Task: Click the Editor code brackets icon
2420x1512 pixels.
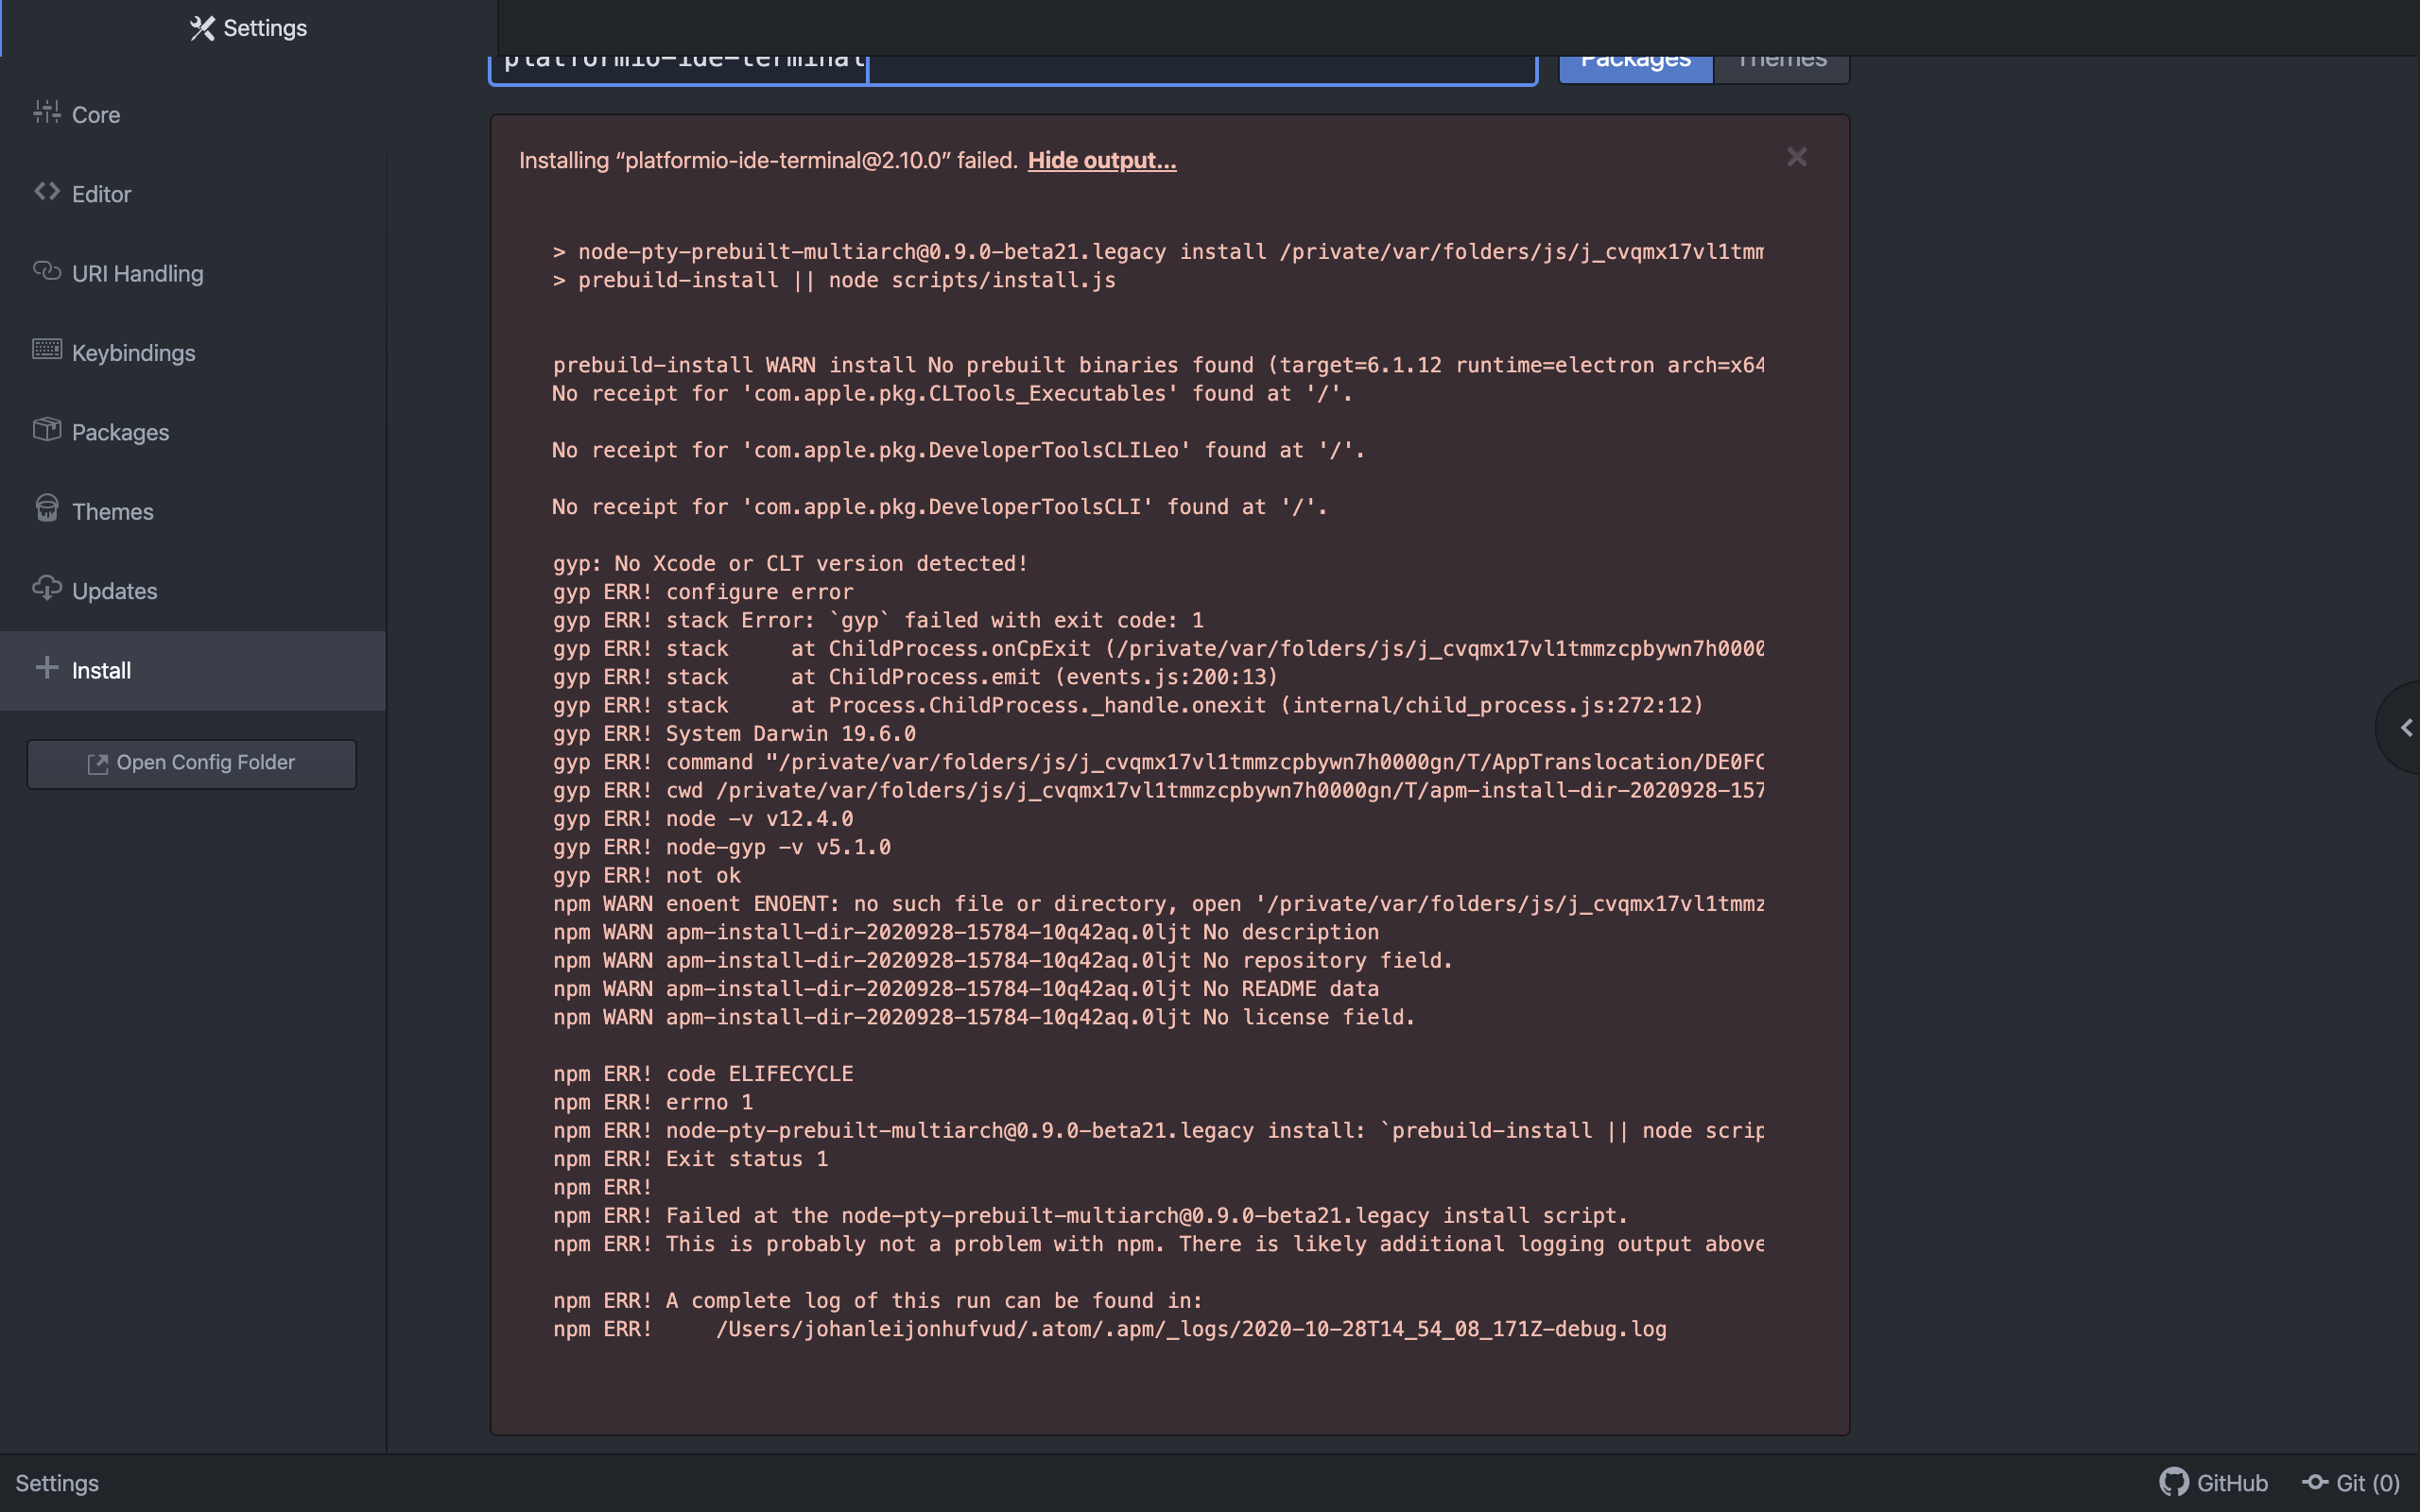Action: tap(46, 191)
